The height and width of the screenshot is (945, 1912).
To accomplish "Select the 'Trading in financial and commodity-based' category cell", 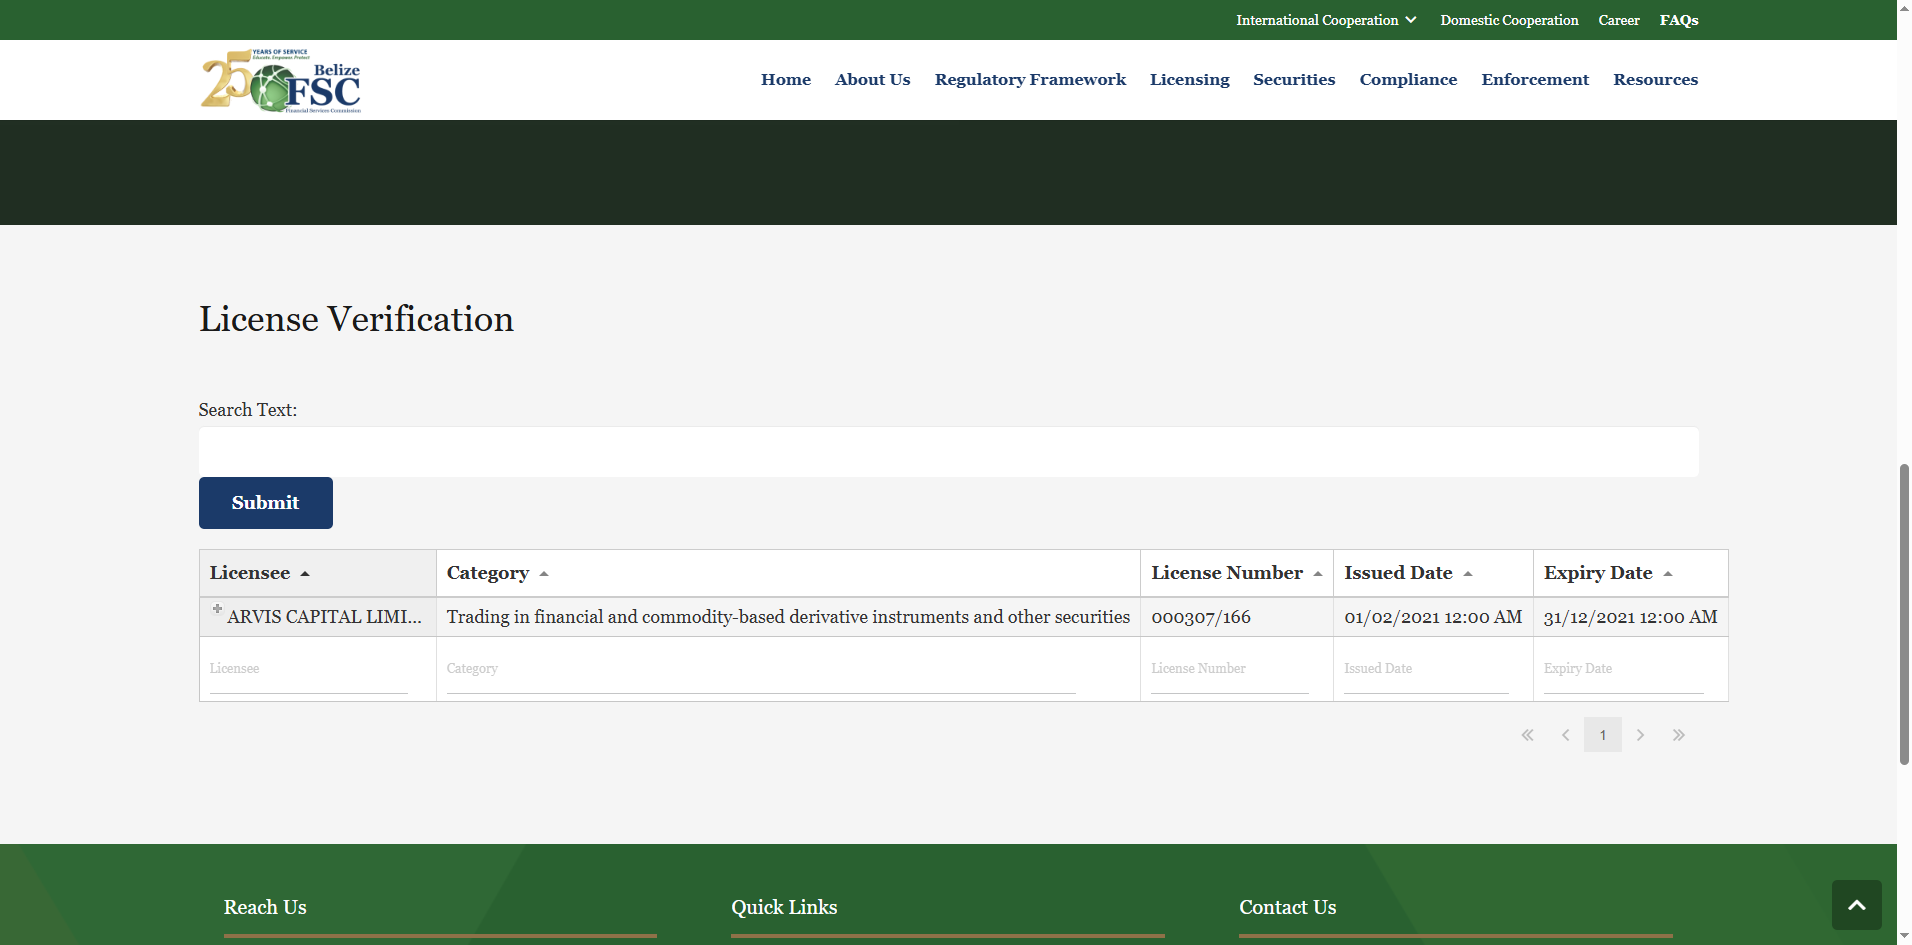I will coord(788,617).
